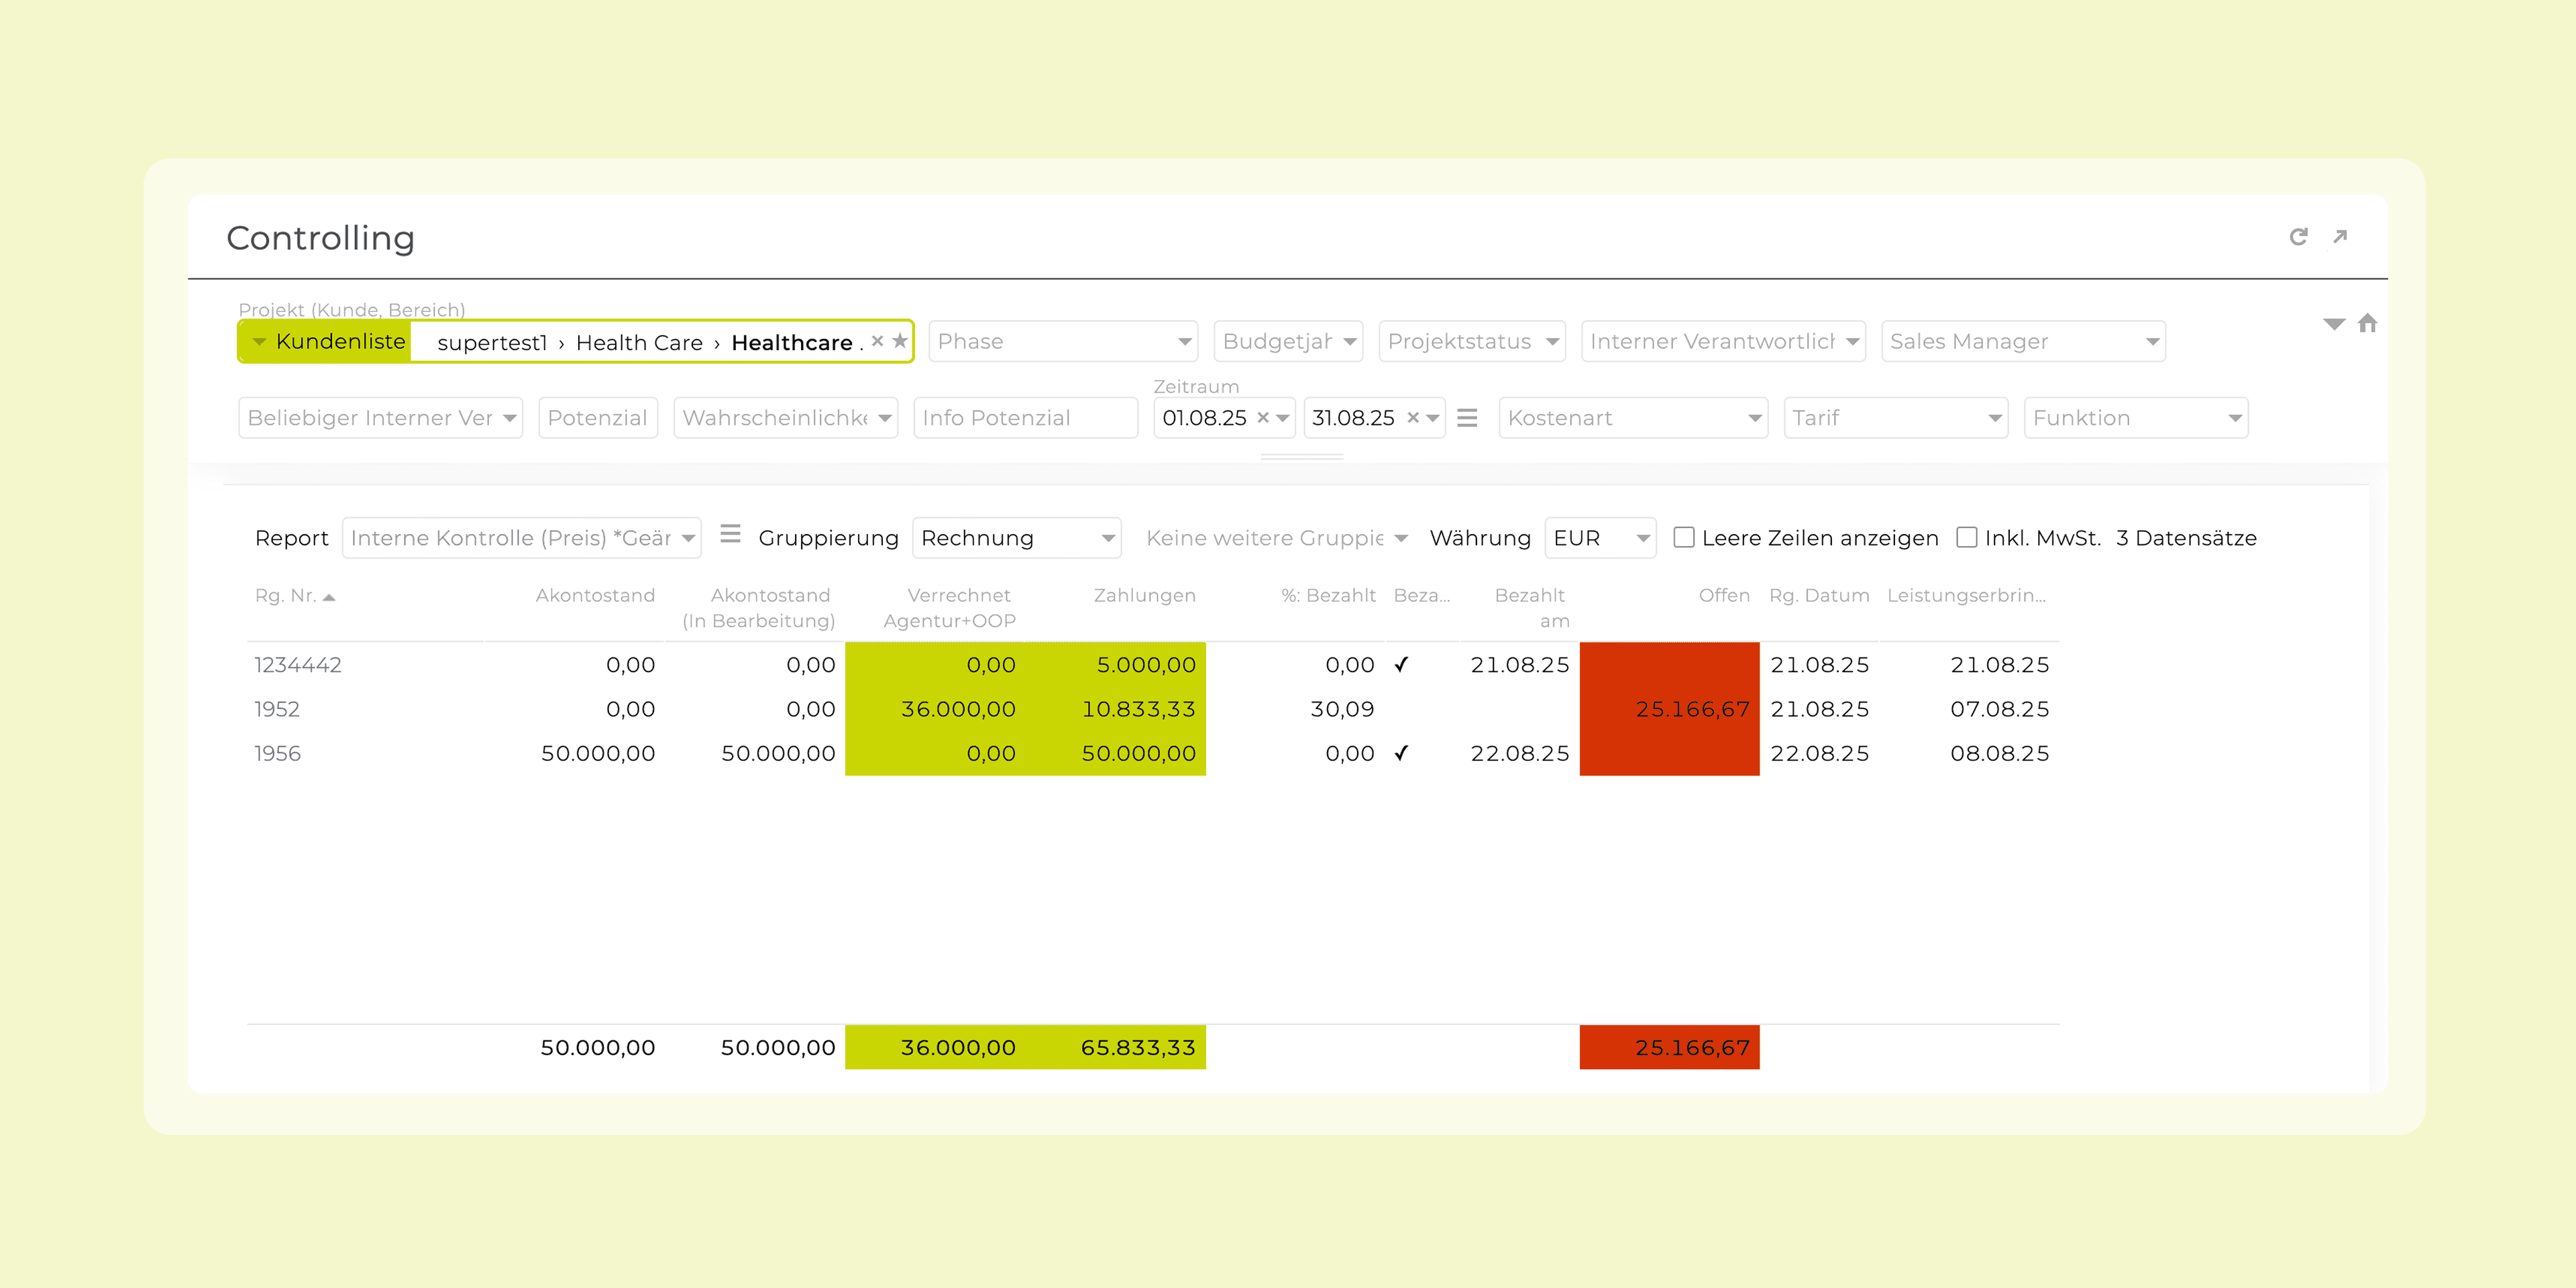2576x1288 pixels.
Task: Open the Interner Verantwortlicher dropdown
Action: pyautogui.click(x=1723, y=341)
